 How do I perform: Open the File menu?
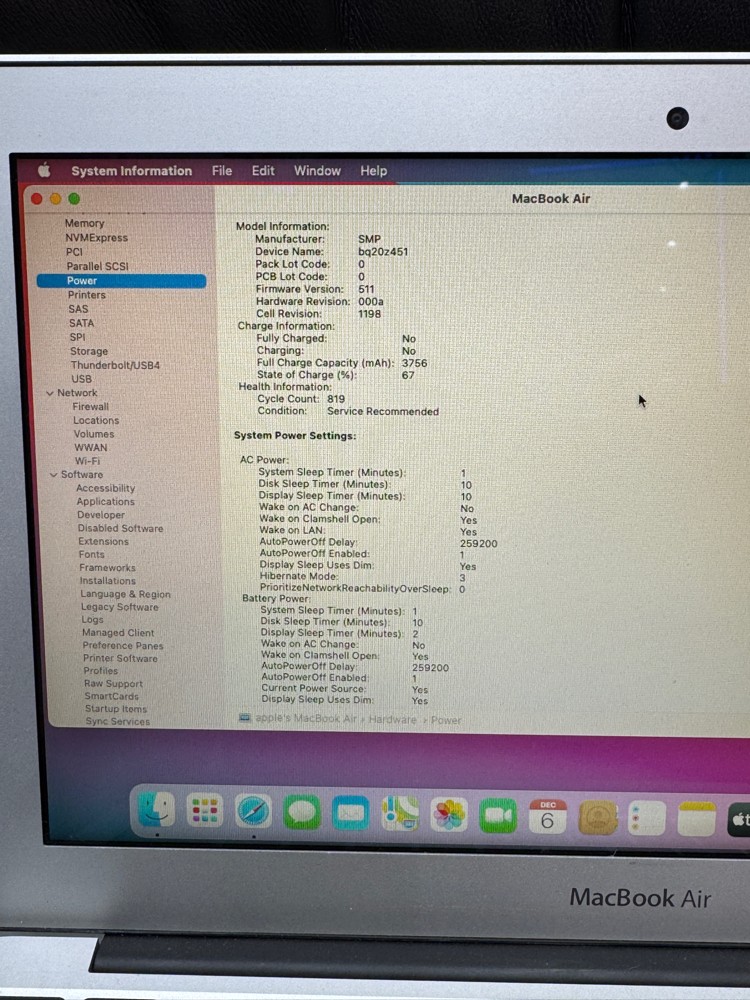(x=222, y=170)
